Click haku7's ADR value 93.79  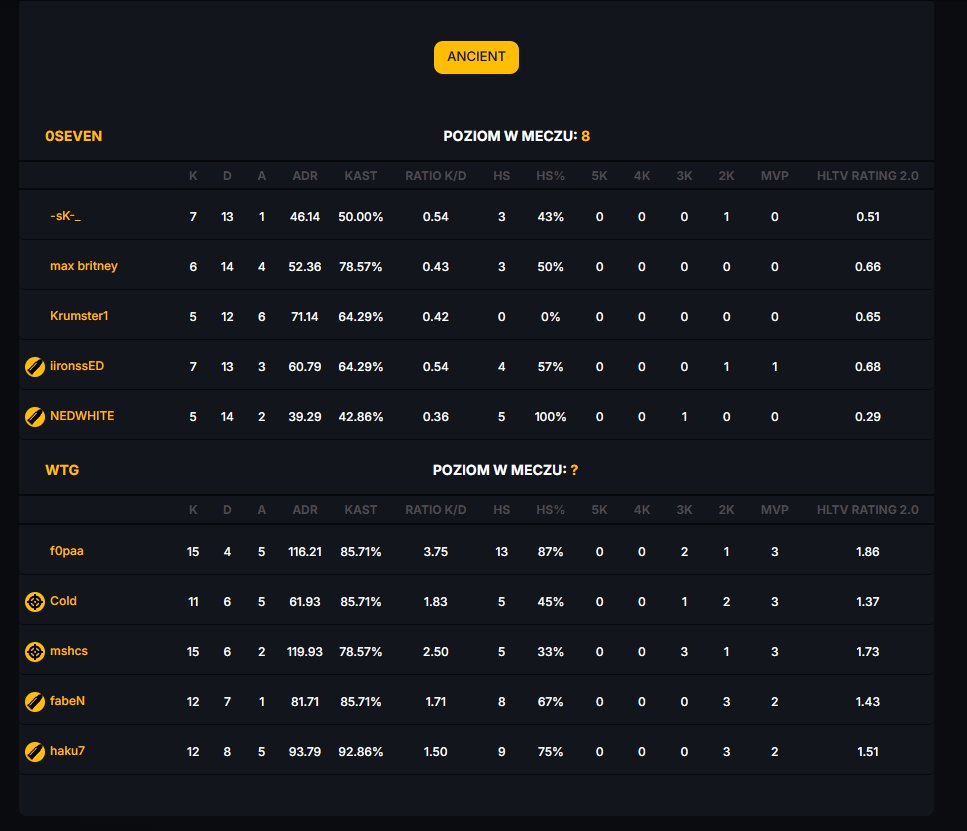[x=305, y=752]
